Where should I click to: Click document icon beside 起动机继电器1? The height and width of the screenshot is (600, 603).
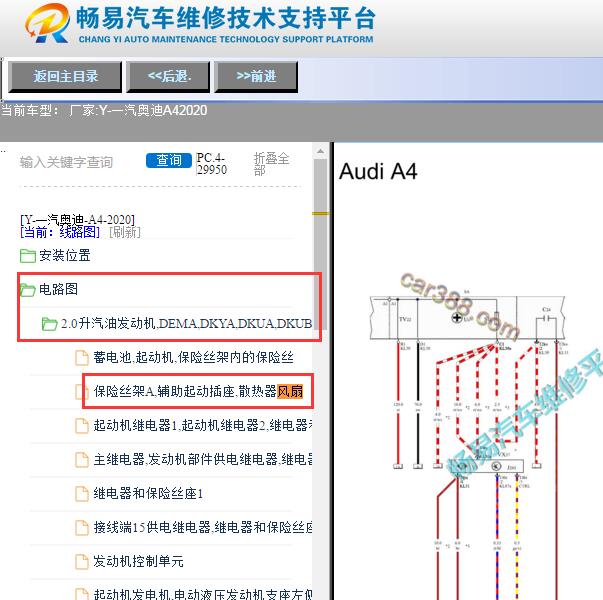(x=82, y=425)
